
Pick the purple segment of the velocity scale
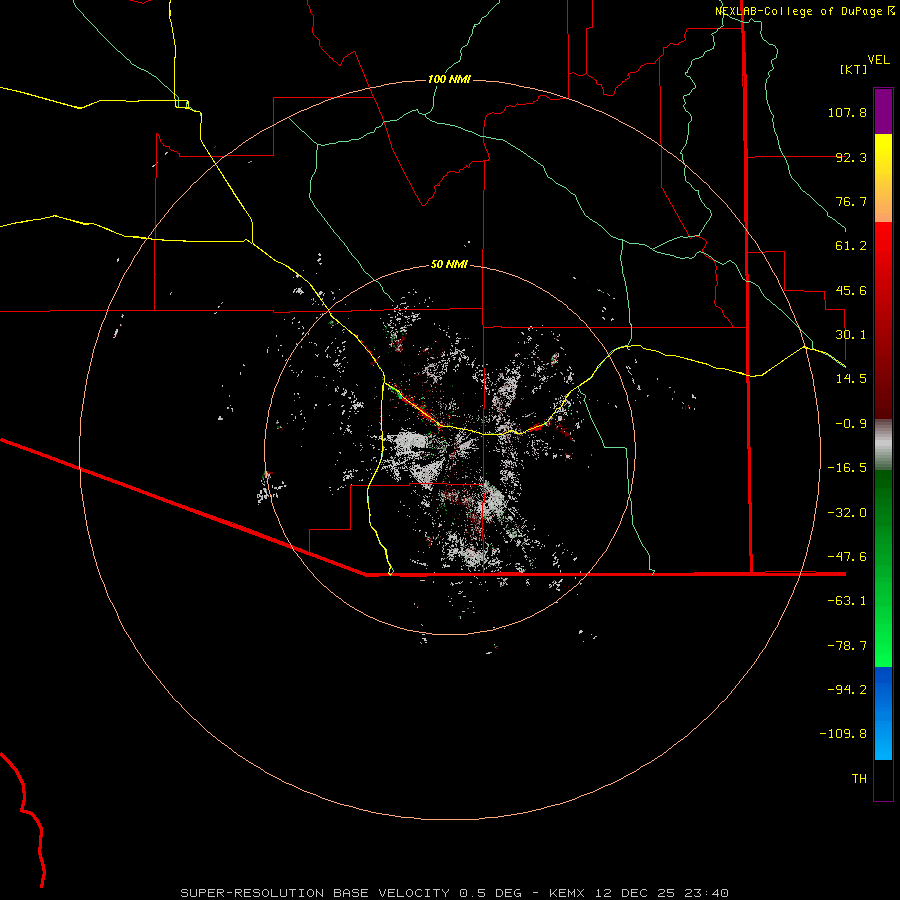[x=883, y=111]
